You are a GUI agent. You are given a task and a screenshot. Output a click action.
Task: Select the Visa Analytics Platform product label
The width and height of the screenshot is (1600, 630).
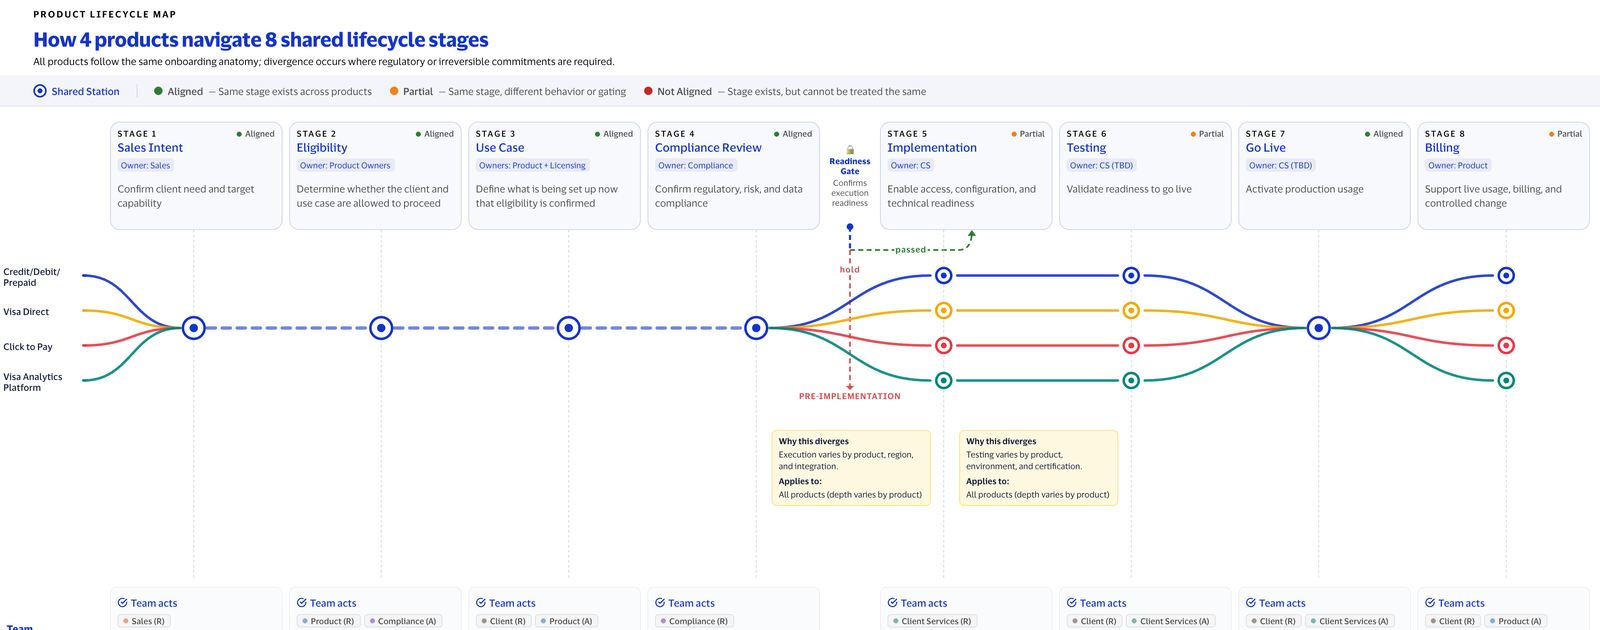(x=33, y=382)
